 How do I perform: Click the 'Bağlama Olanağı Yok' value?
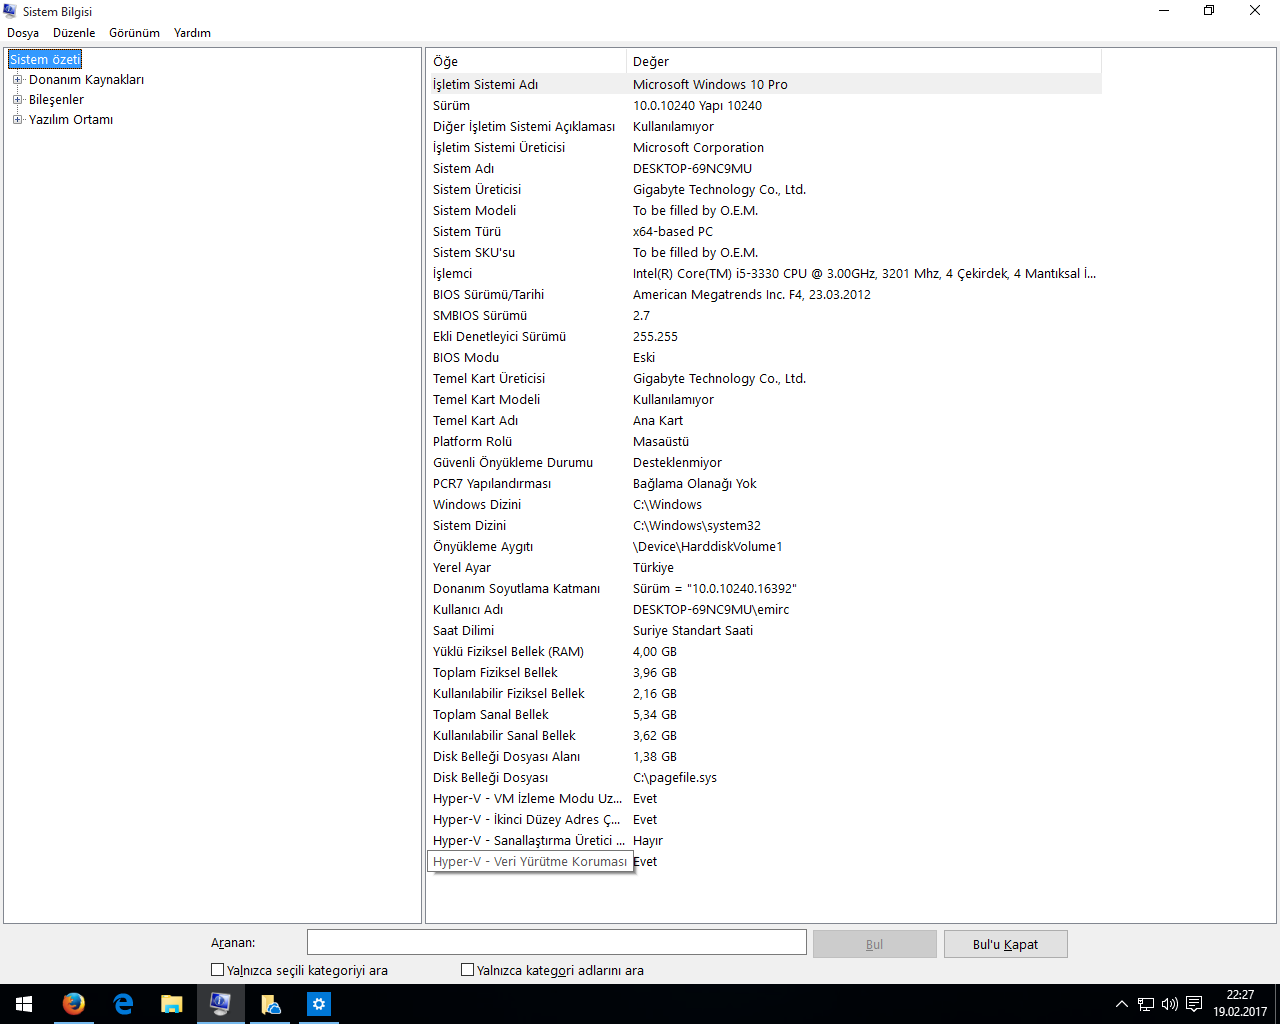point(695,484)
